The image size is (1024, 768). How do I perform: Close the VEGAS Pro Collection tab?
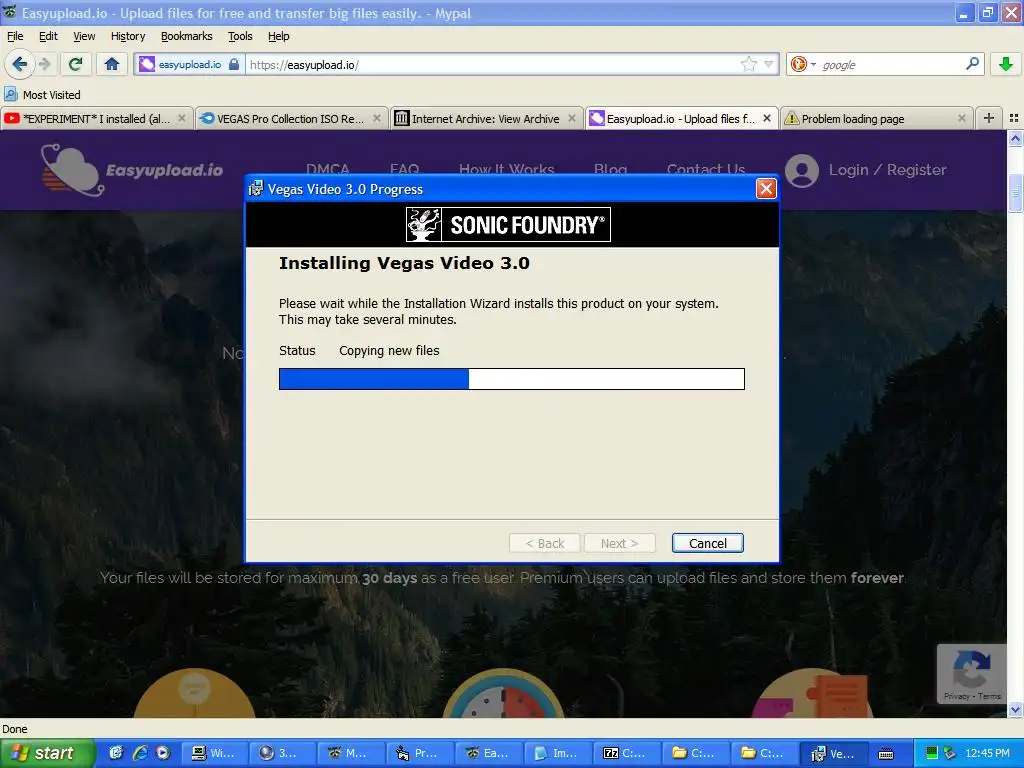pyautogui.click(x=377, y=118)
